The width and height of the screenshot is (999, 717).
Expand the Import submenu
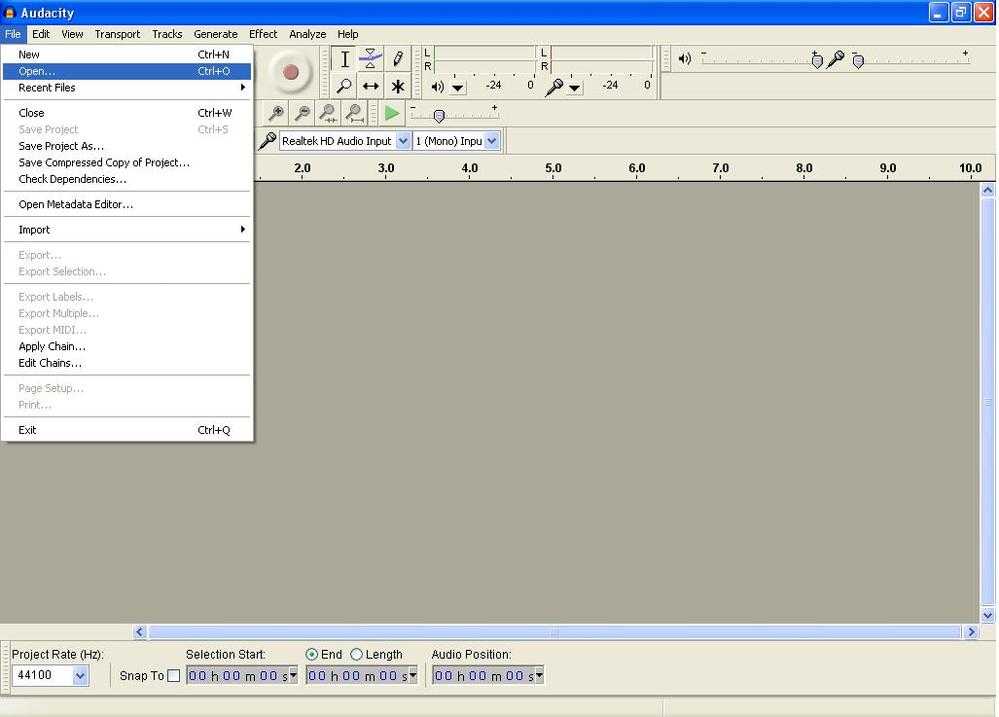coord(127,229)
